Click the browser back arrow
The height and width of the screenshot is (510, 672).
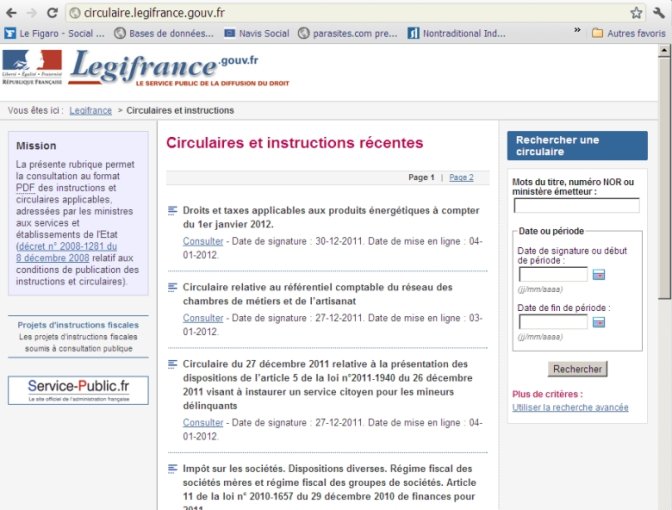(11, 13)
